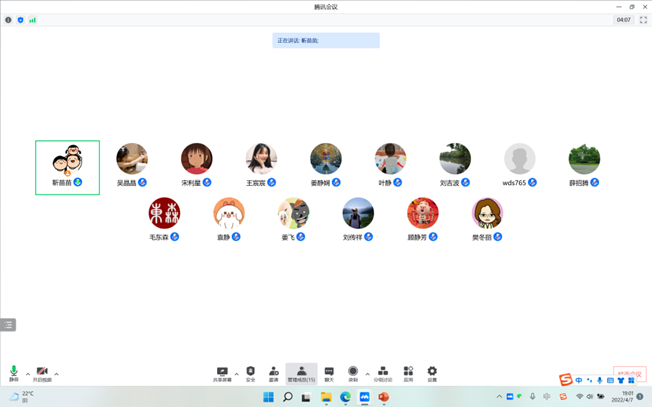
Task: Open the Security settings icon
Action: [x=250, y=372]
